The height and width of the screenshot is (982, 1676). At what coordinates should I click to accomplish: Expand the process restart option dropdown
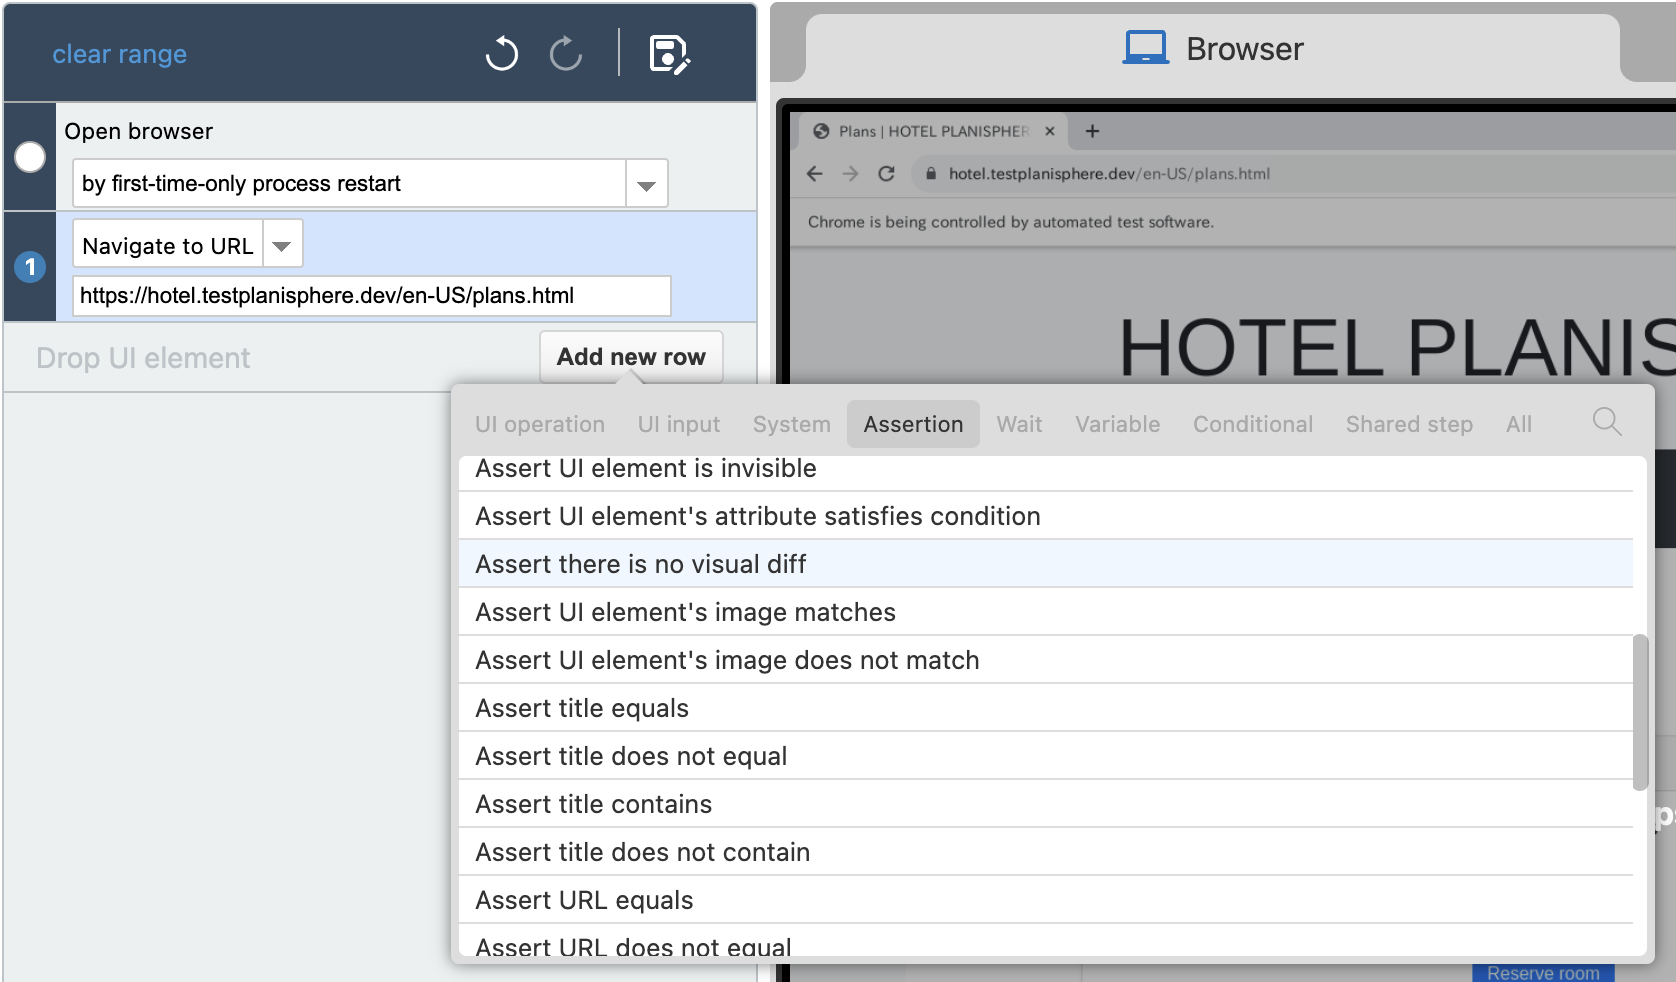coord(647,184)
